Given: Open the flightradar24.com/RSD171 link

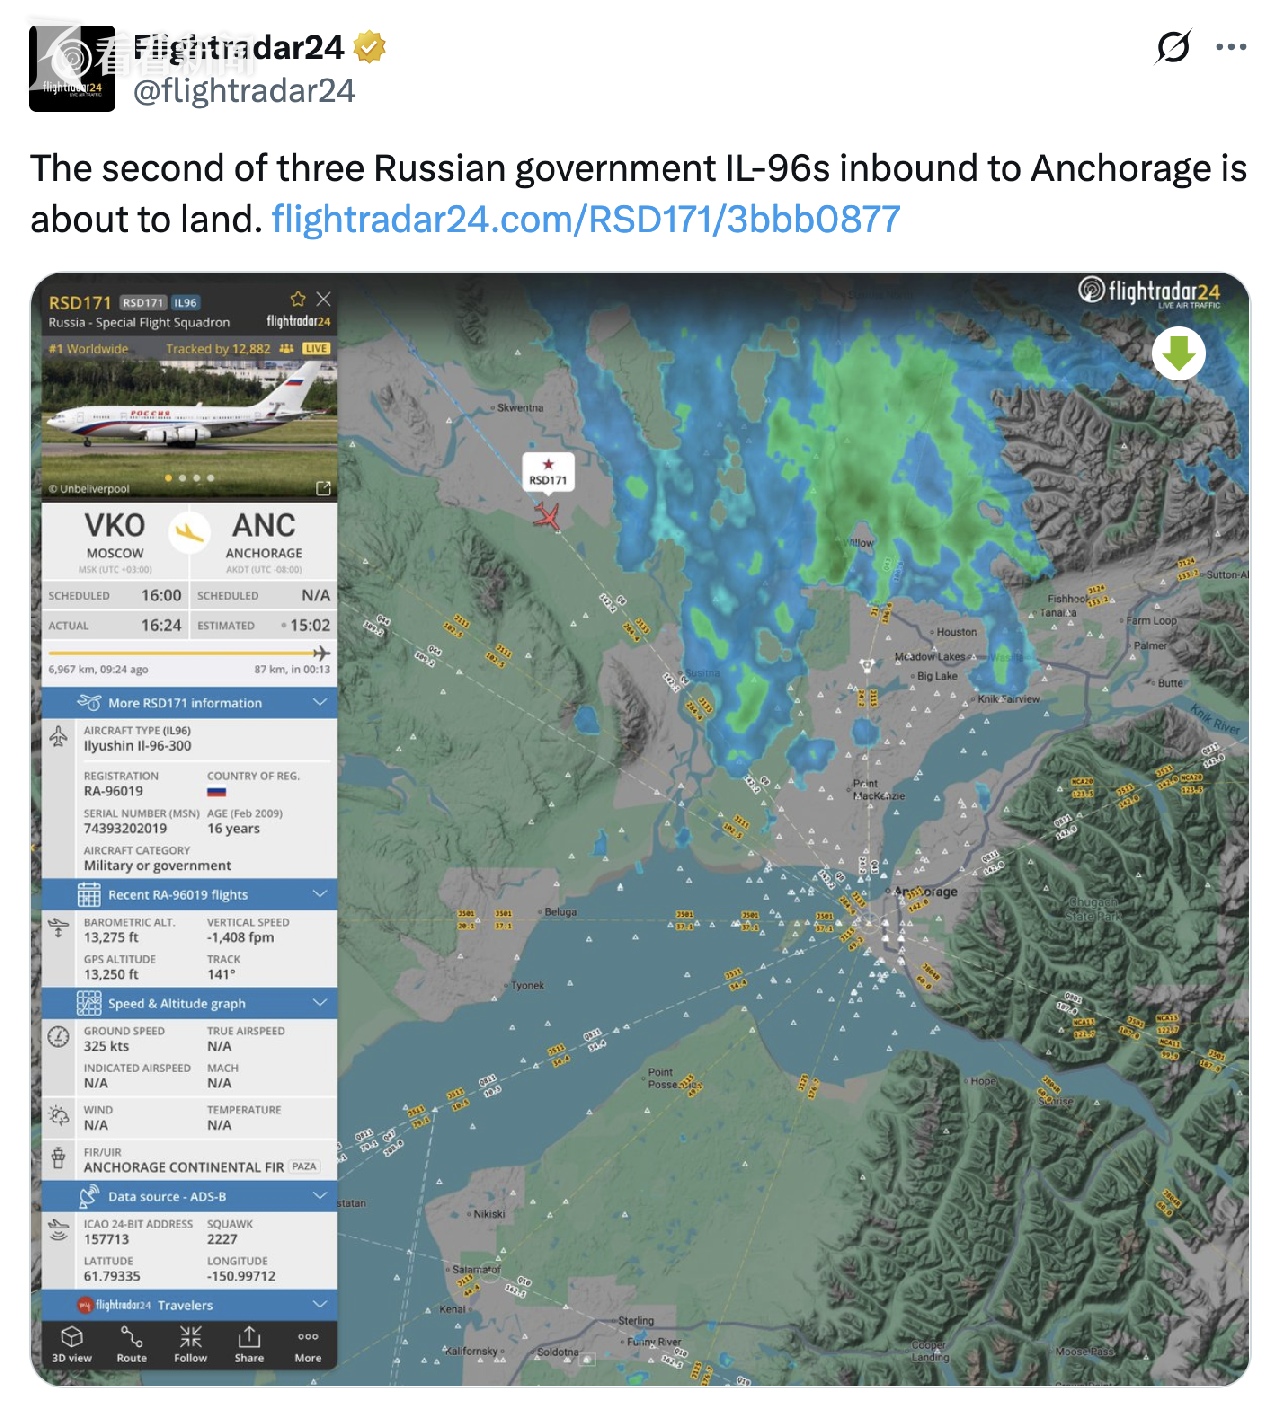Looking at the screenshot, I should pos(586,219).
